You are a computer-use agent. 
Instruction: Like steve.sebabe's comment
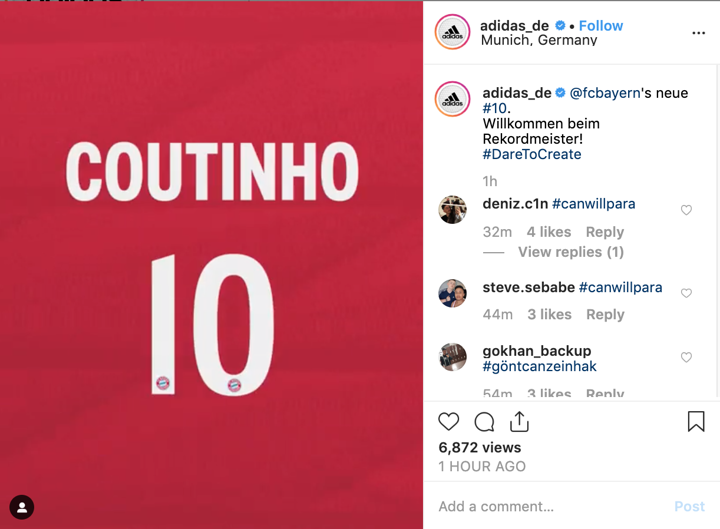coord(686,293)
